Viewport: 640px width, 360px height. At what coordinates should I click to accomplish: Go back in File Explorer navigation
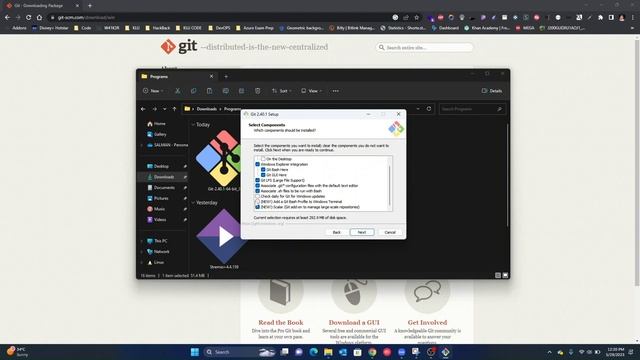[x=143, y=109]
